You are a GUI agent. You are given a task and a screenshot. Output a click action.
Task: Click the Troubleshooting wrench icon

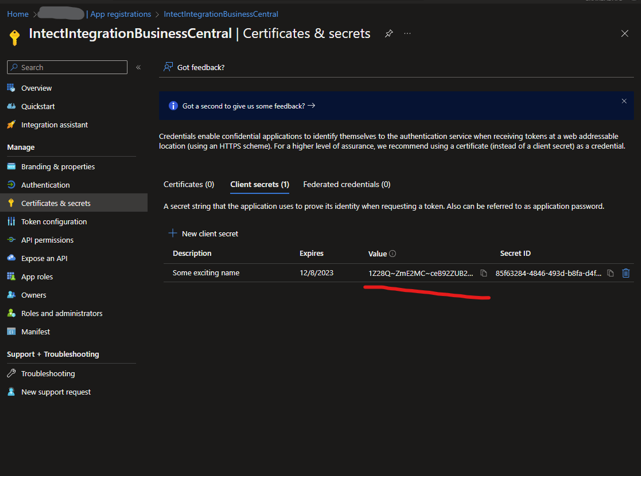tap(11, 373)
